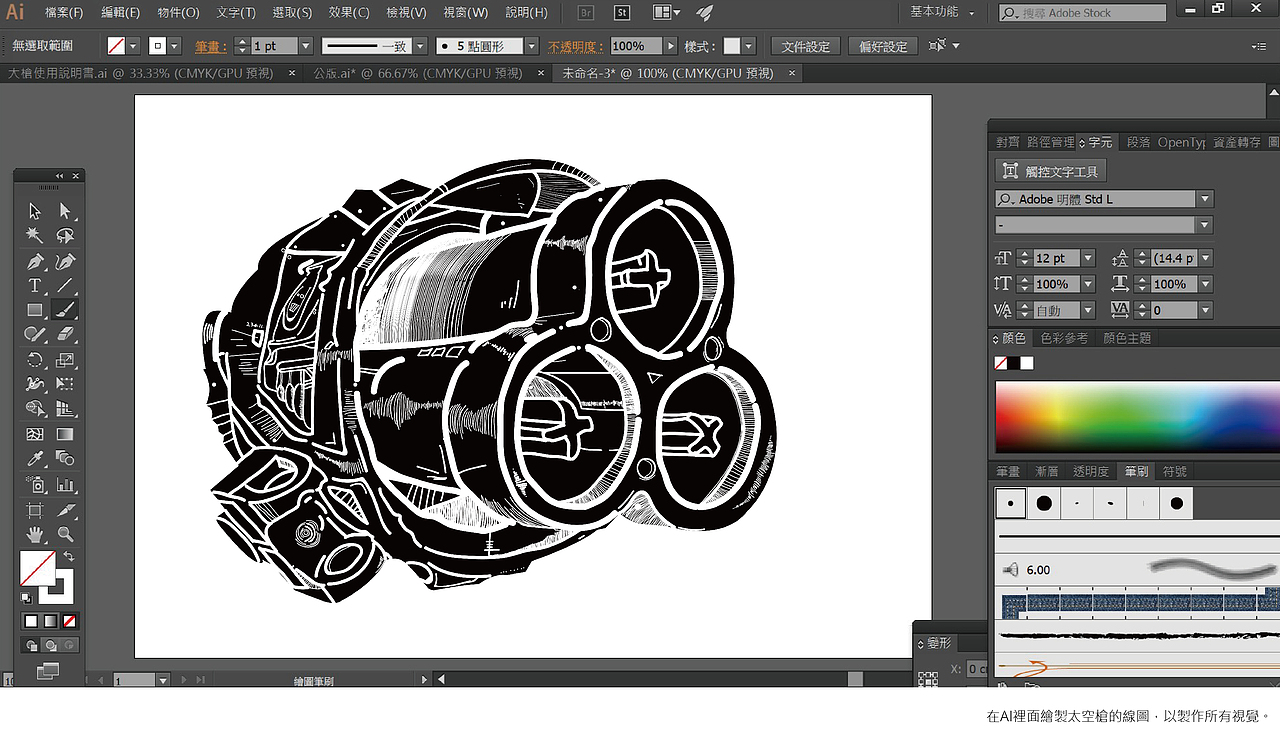1280x749 pixels.
Task: Click the 文件設定 button
Action: point(806,46)
